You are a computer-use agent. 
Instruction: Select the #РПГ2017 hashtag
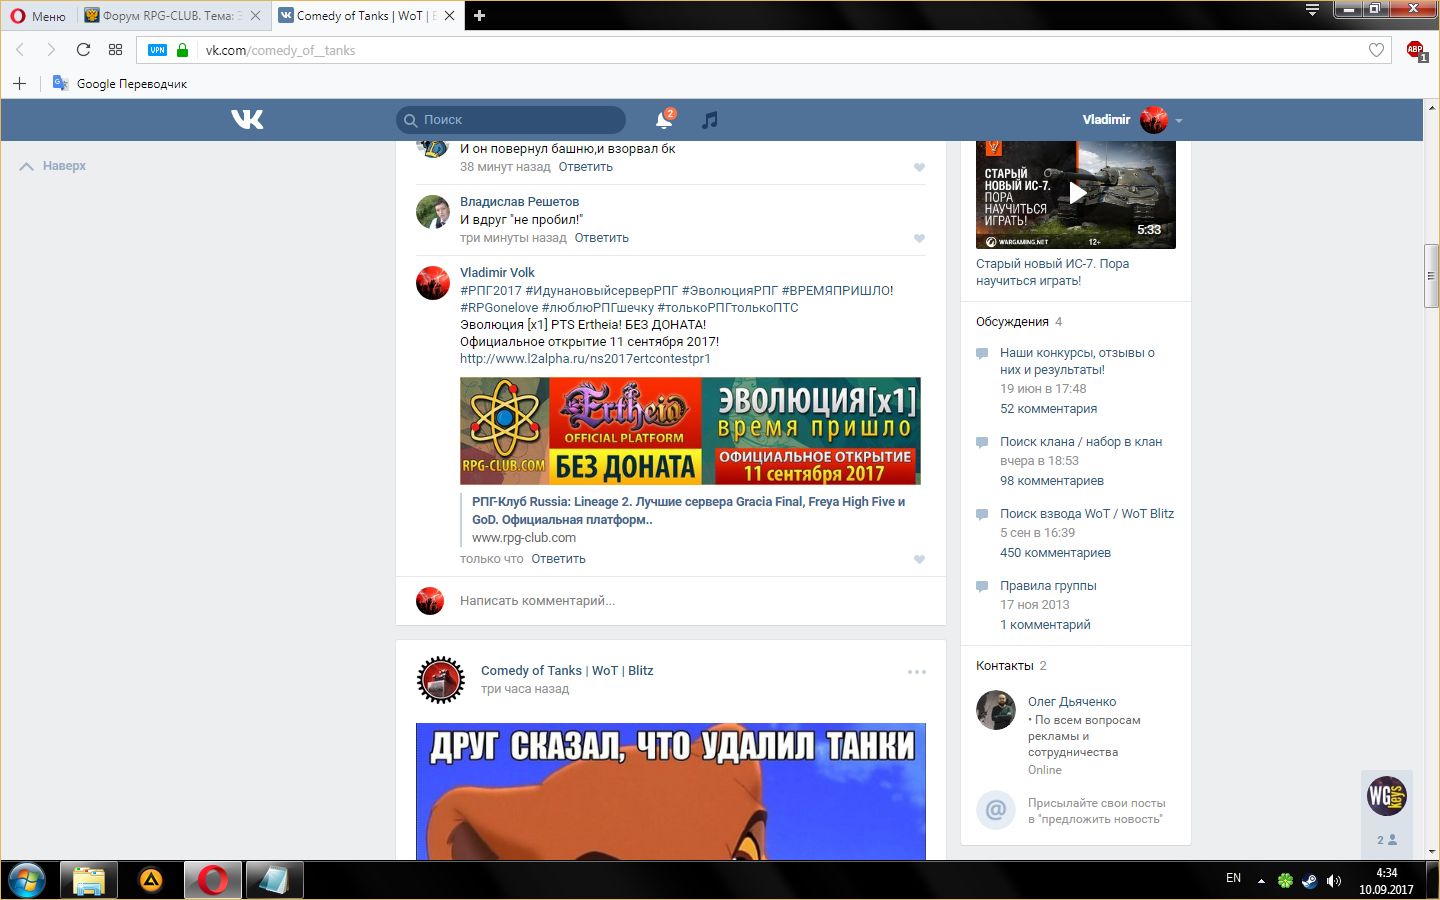[x=490, y=291]
